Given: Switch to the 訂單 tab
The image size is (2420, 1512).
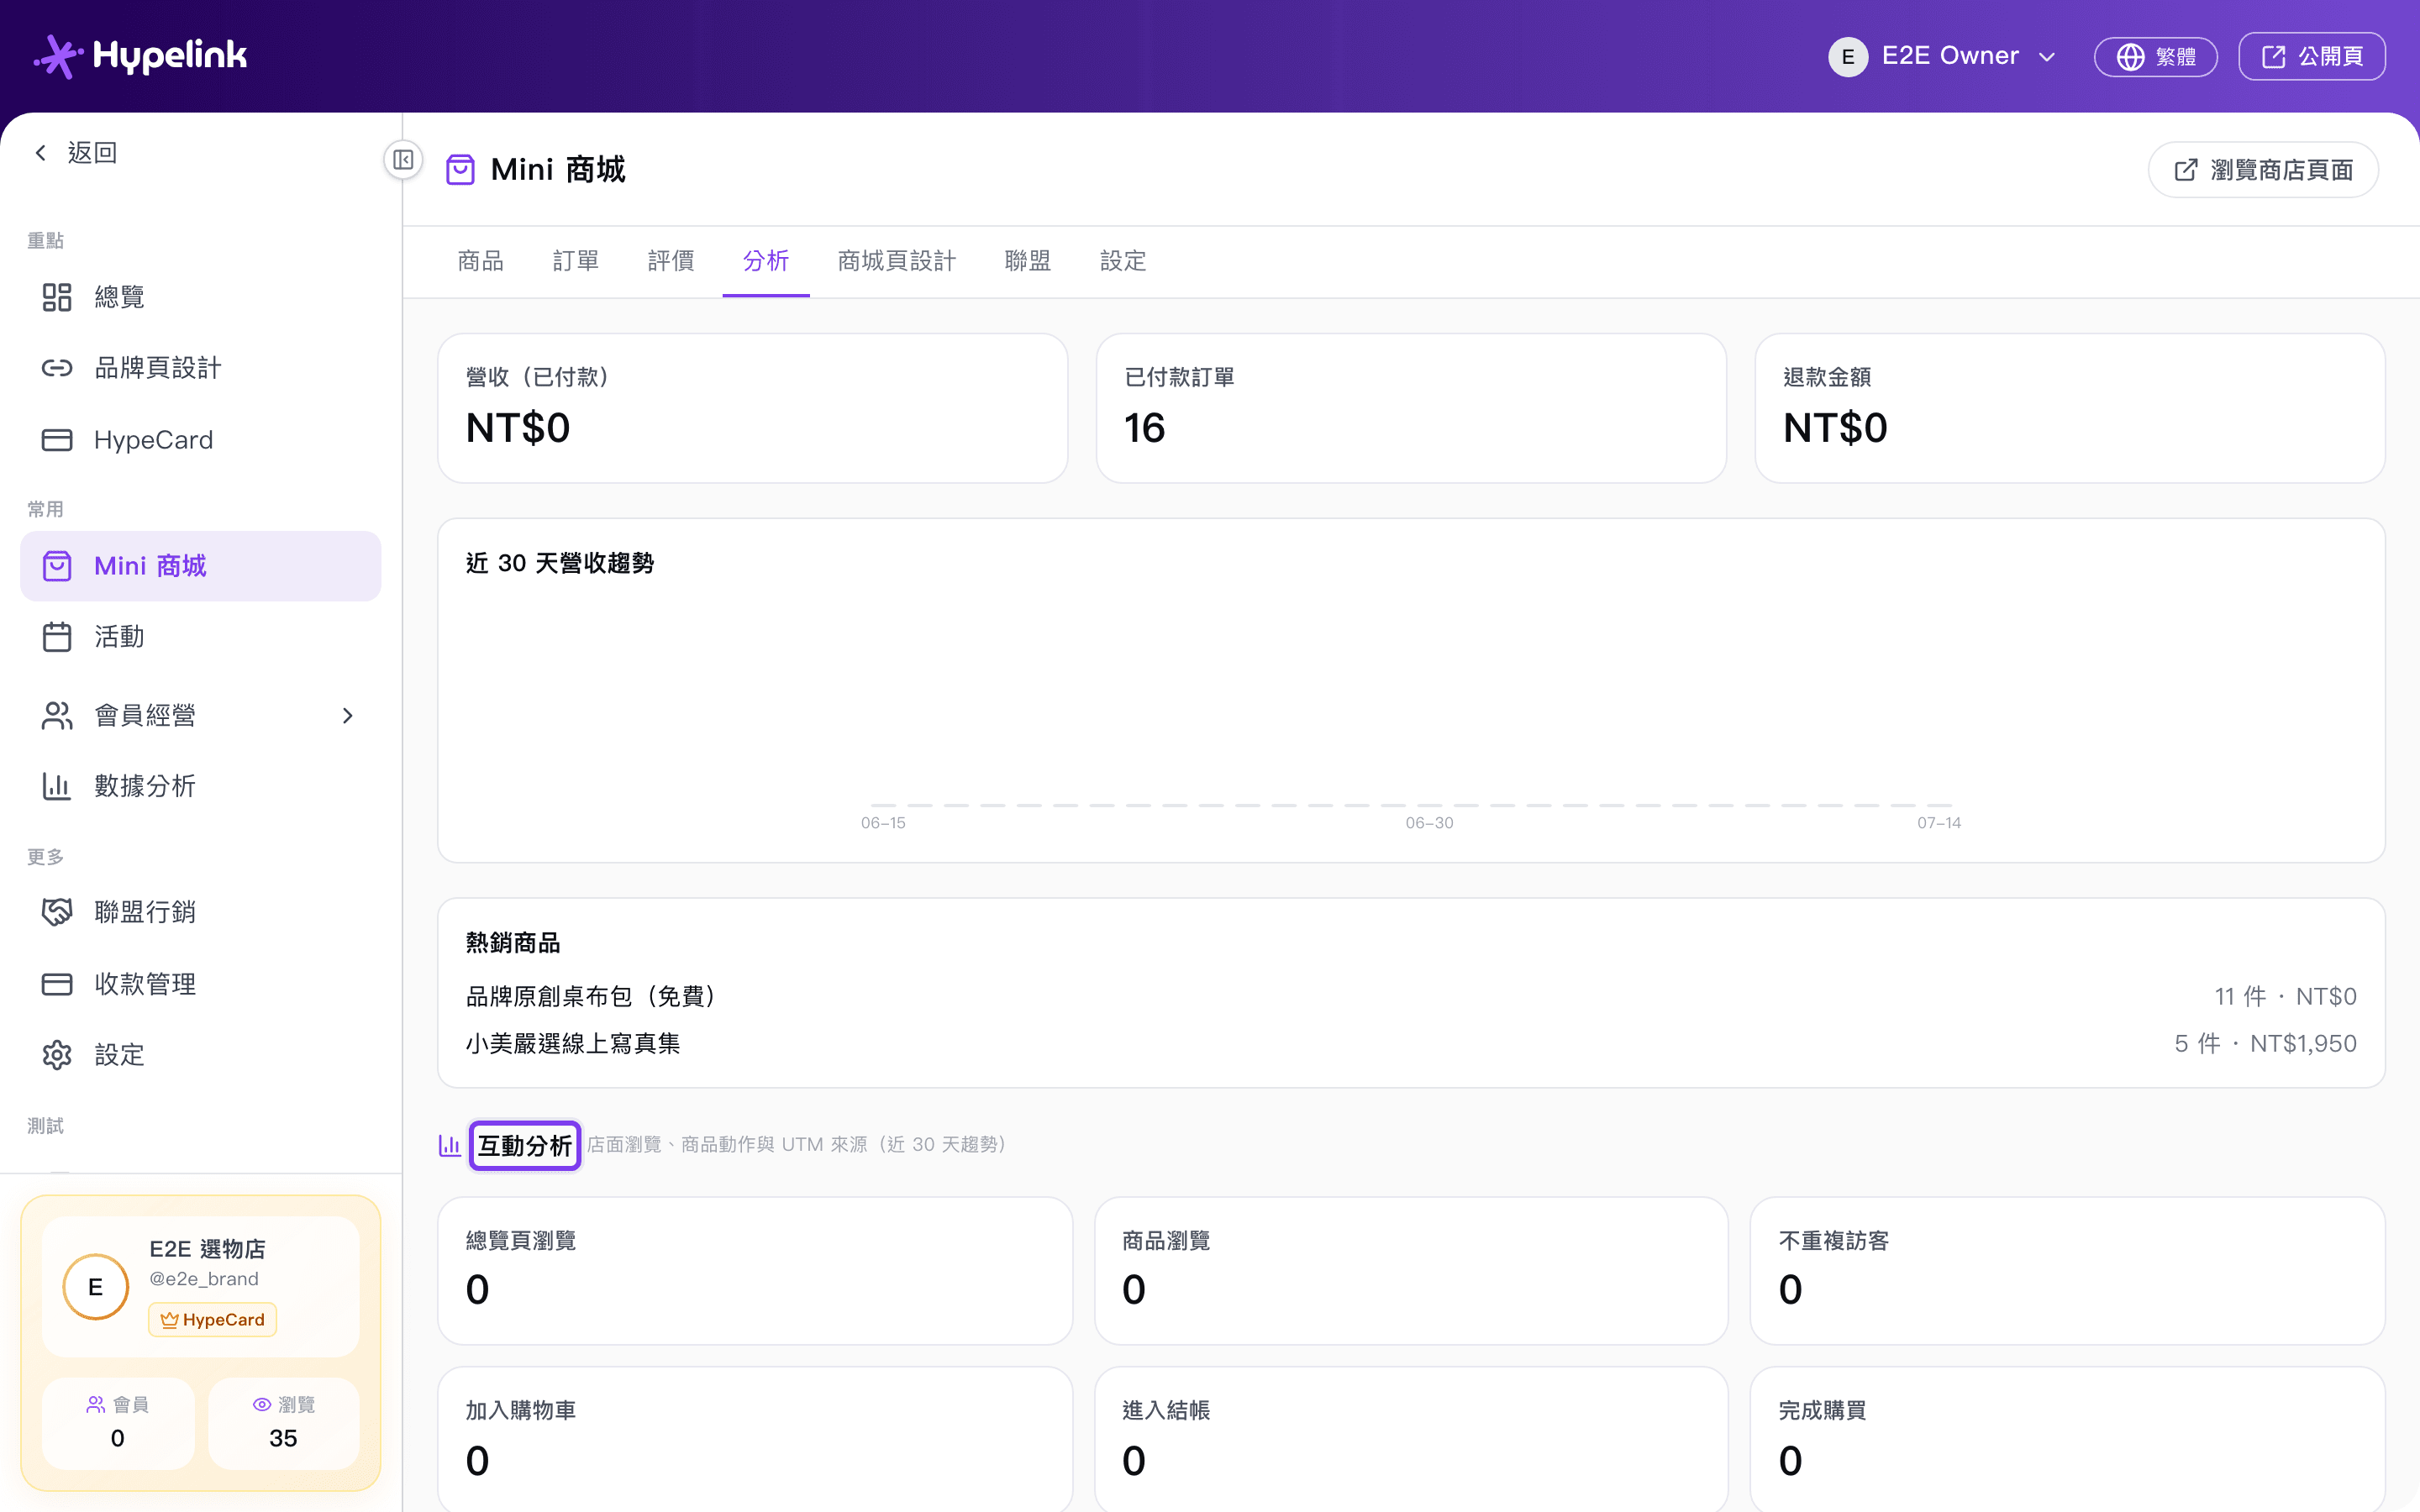Looking at the screenshot, I should (x=576, y=261).
